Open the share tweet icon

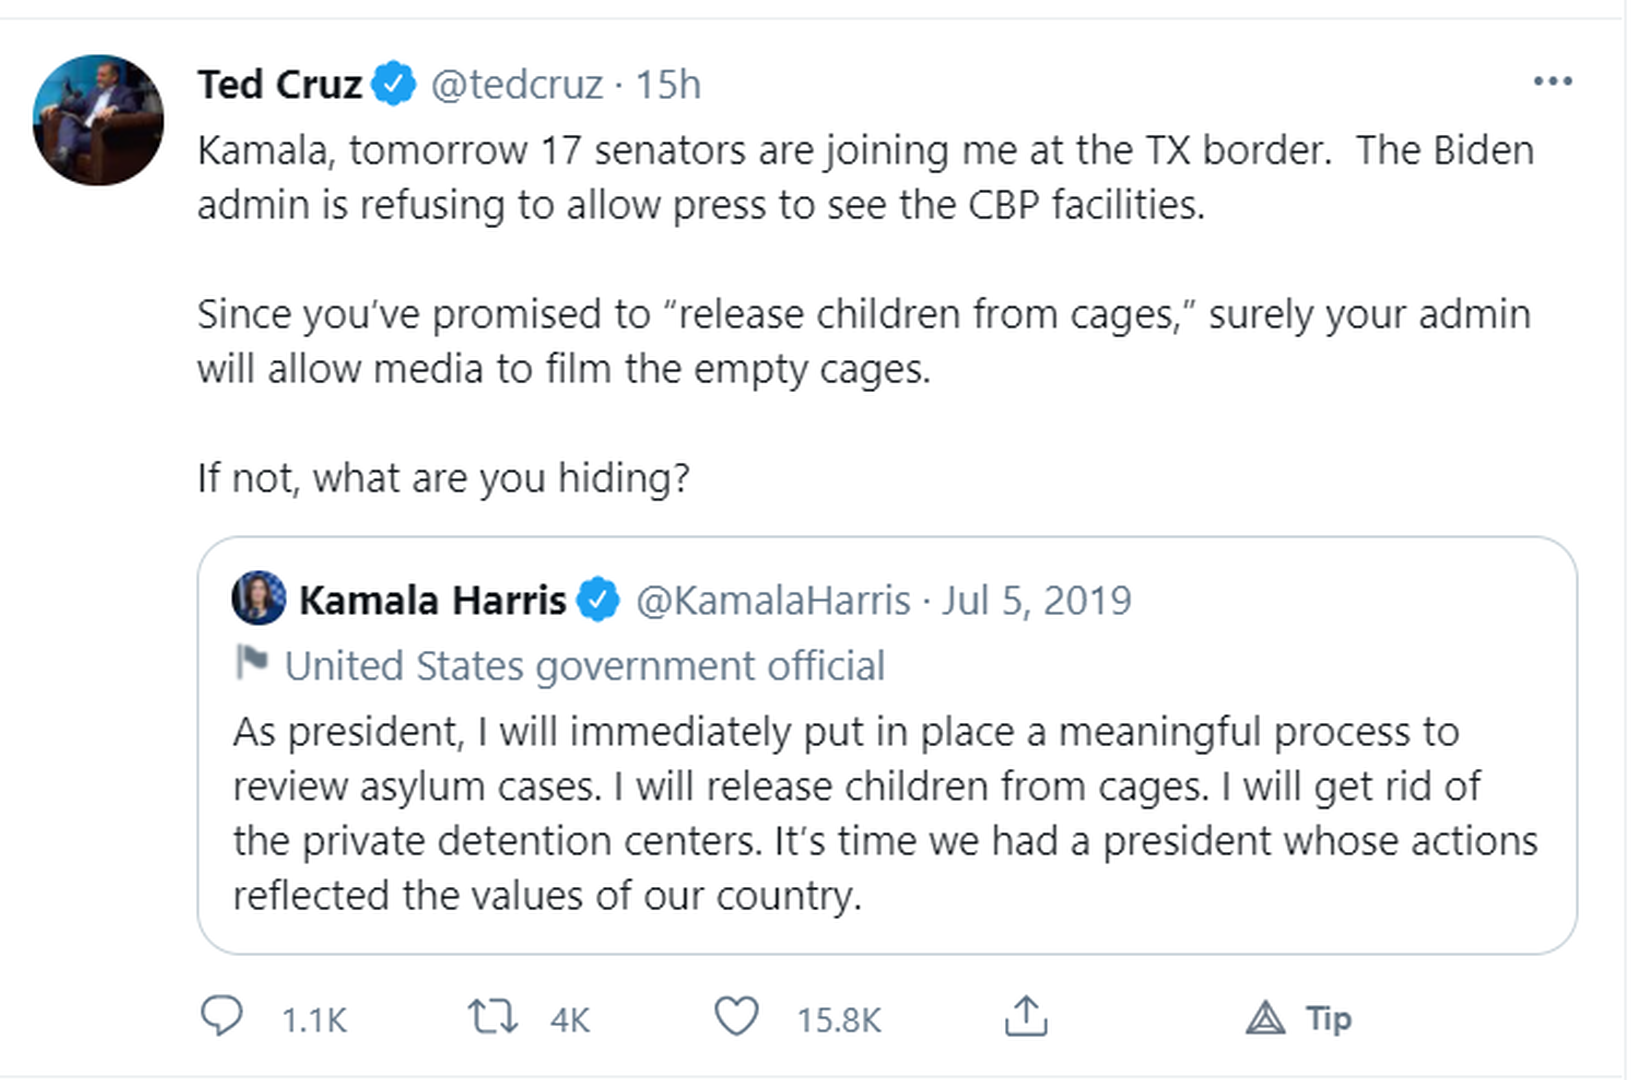[1026, 1016]
